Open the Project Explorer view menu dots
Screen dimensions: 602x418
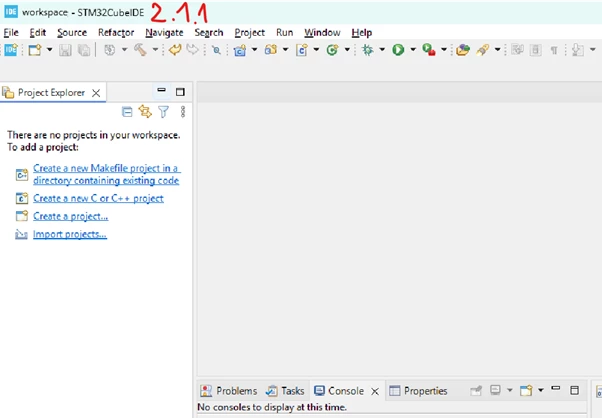tap(183, 112)
